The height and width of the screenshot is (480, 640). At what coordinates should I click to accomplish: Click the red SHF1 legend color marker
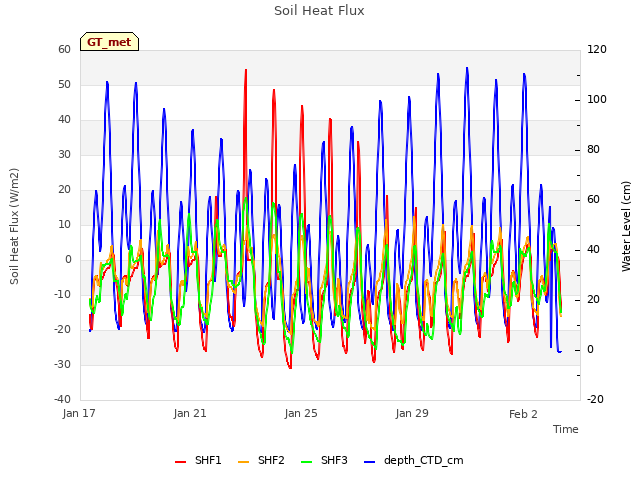tap(180, 462)
